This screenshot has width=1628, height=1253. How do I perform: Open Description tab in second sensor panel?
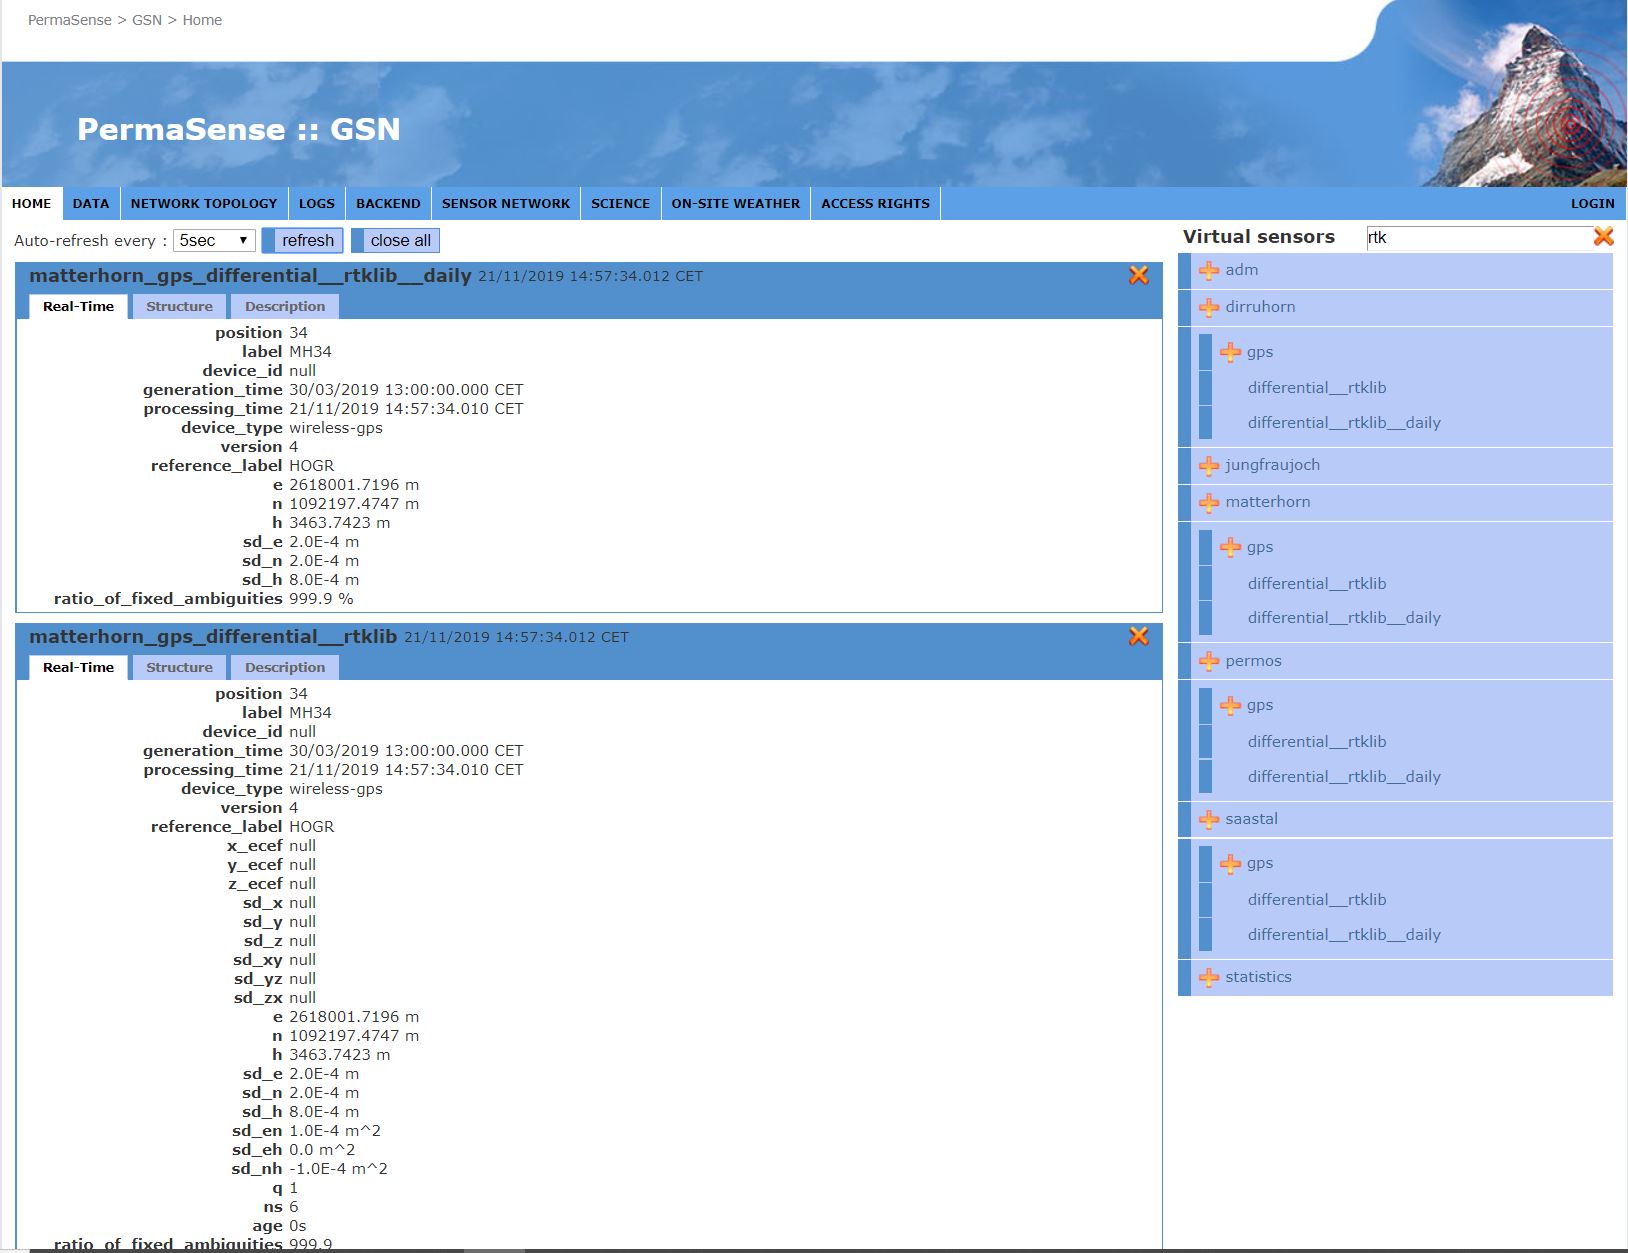pyautogui.click(x=285, y=668)
